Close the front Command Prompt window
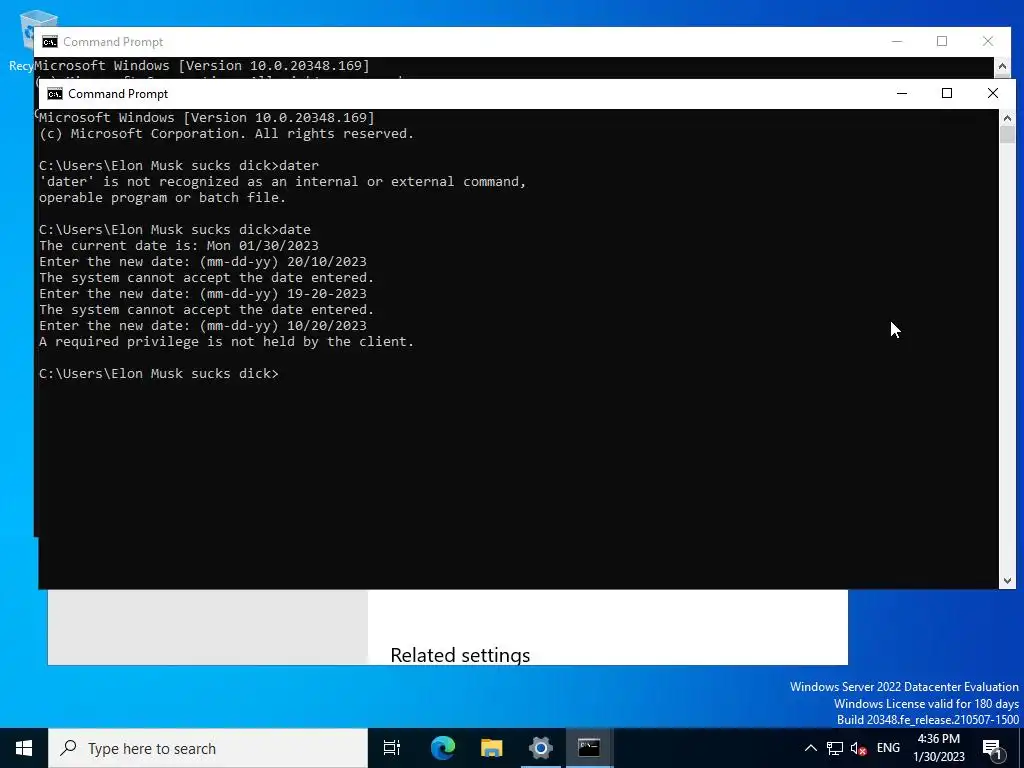This screenshot has width=1024, height=768. (x=993, y=93)
